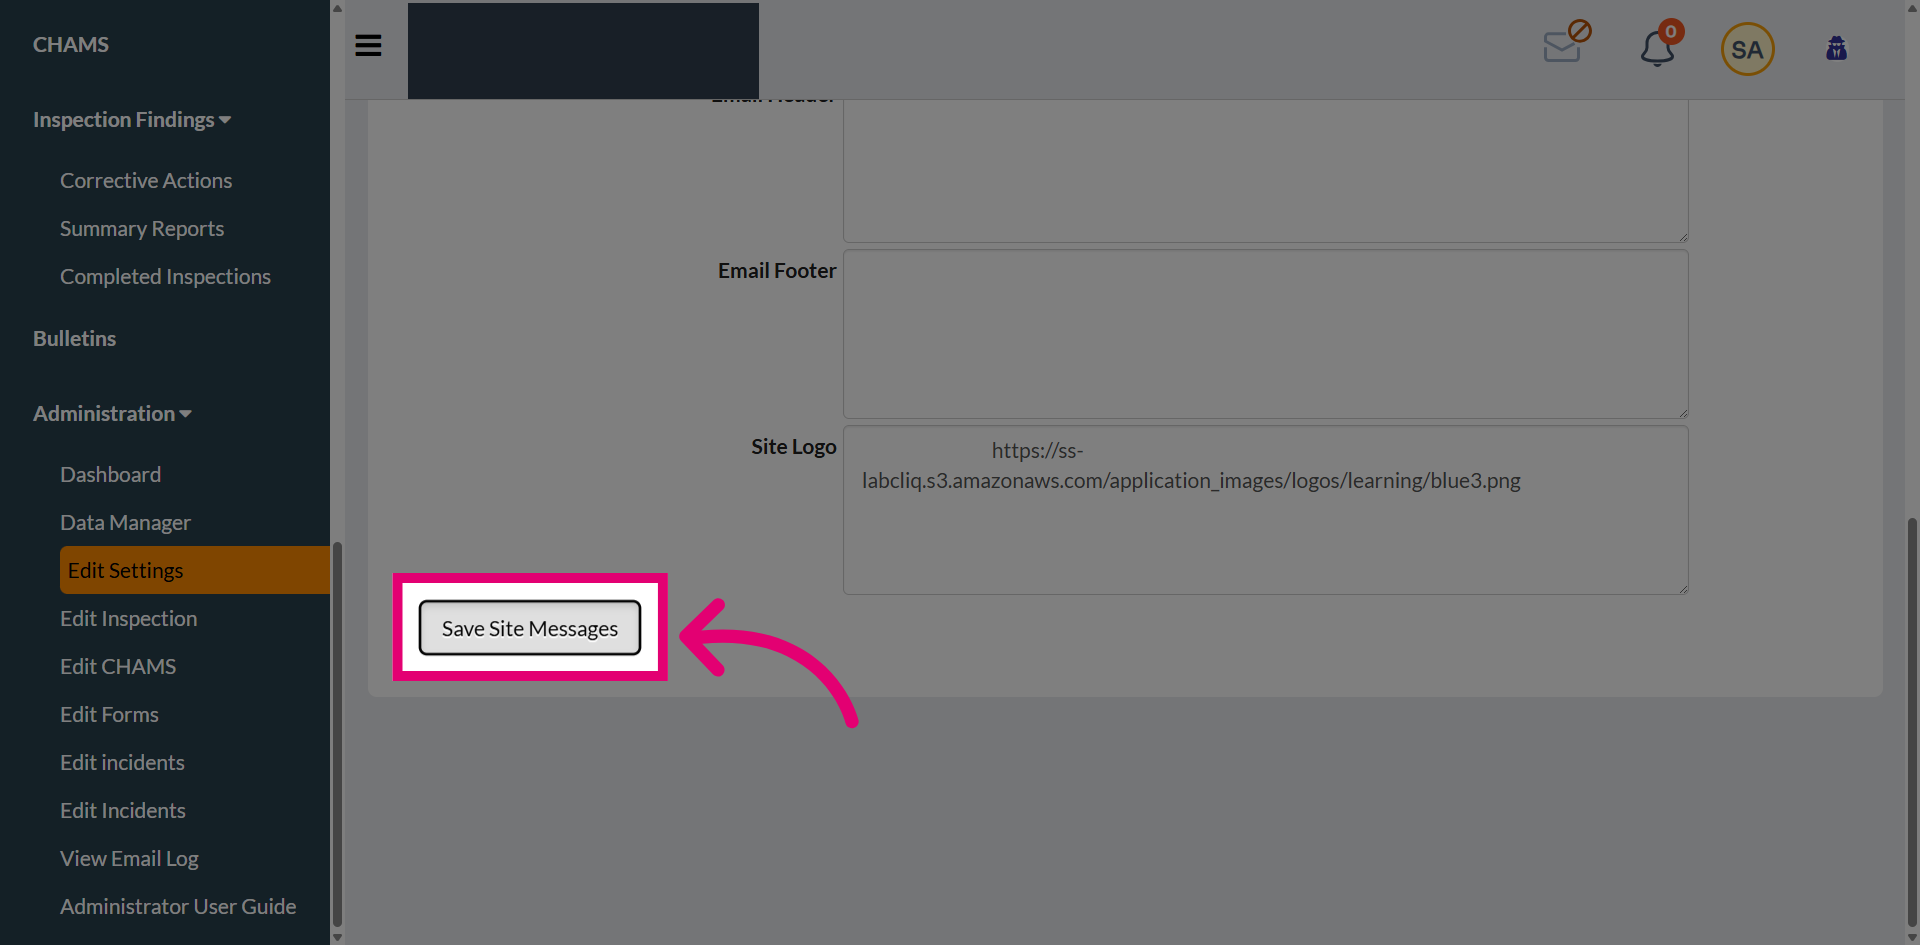Open Edit CHAMS page
Viewport: 1920px width, 945px height.
tap(118, 666)
